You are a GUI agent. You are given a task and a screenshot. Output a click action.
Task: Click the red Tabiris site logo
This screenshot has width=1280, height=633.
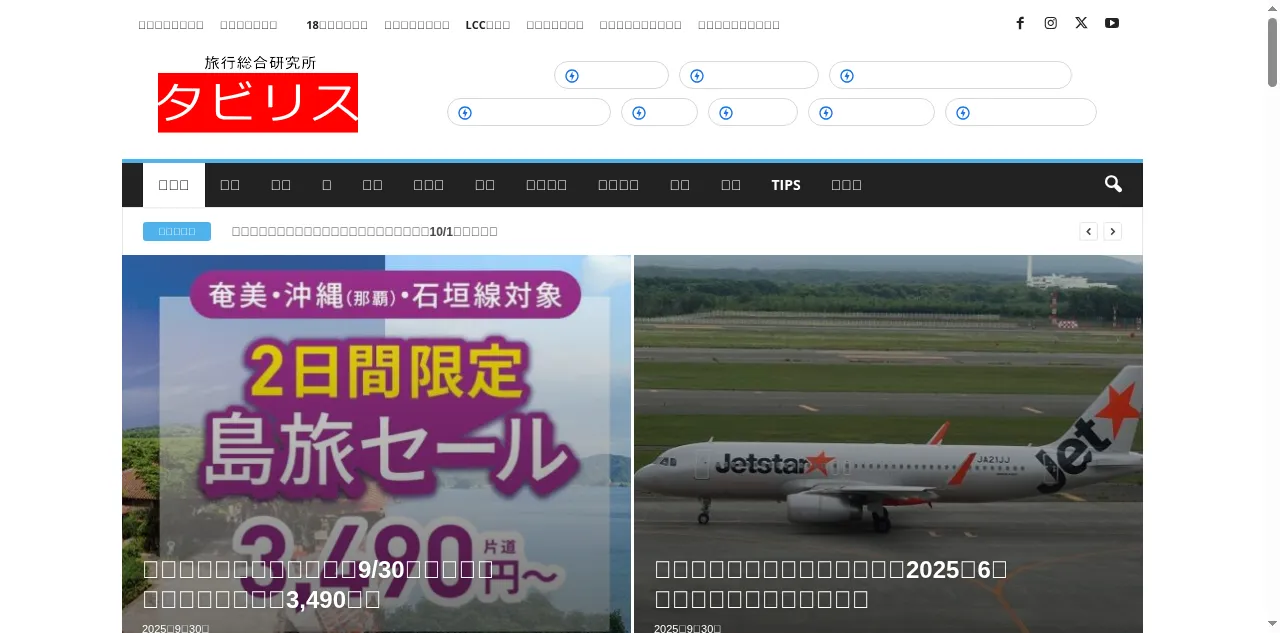(258, 94)
